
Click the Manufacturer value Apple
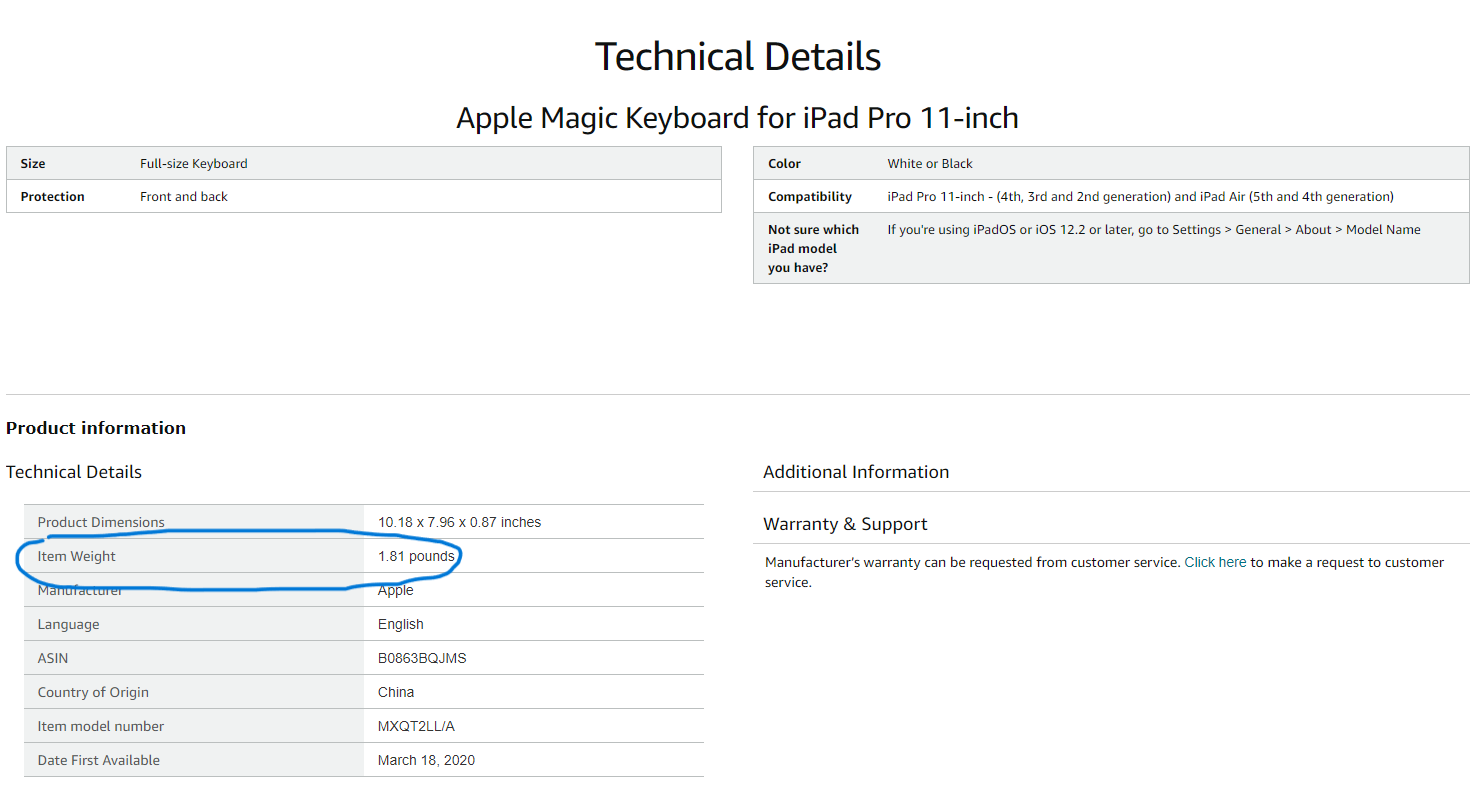coord(396,590)
